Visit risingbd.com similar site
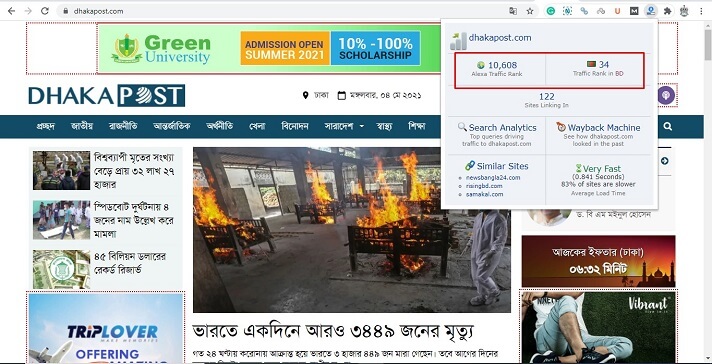 tap(484, 186)
